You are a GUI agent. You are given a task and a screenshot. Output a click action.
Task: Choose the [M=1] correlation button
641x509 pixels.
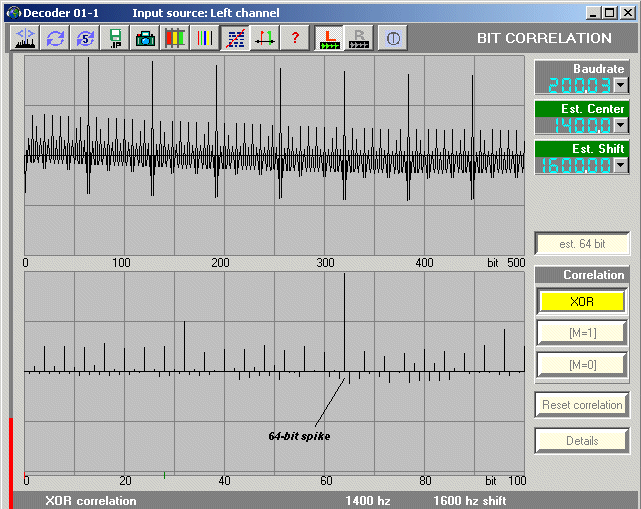(582, 333)
